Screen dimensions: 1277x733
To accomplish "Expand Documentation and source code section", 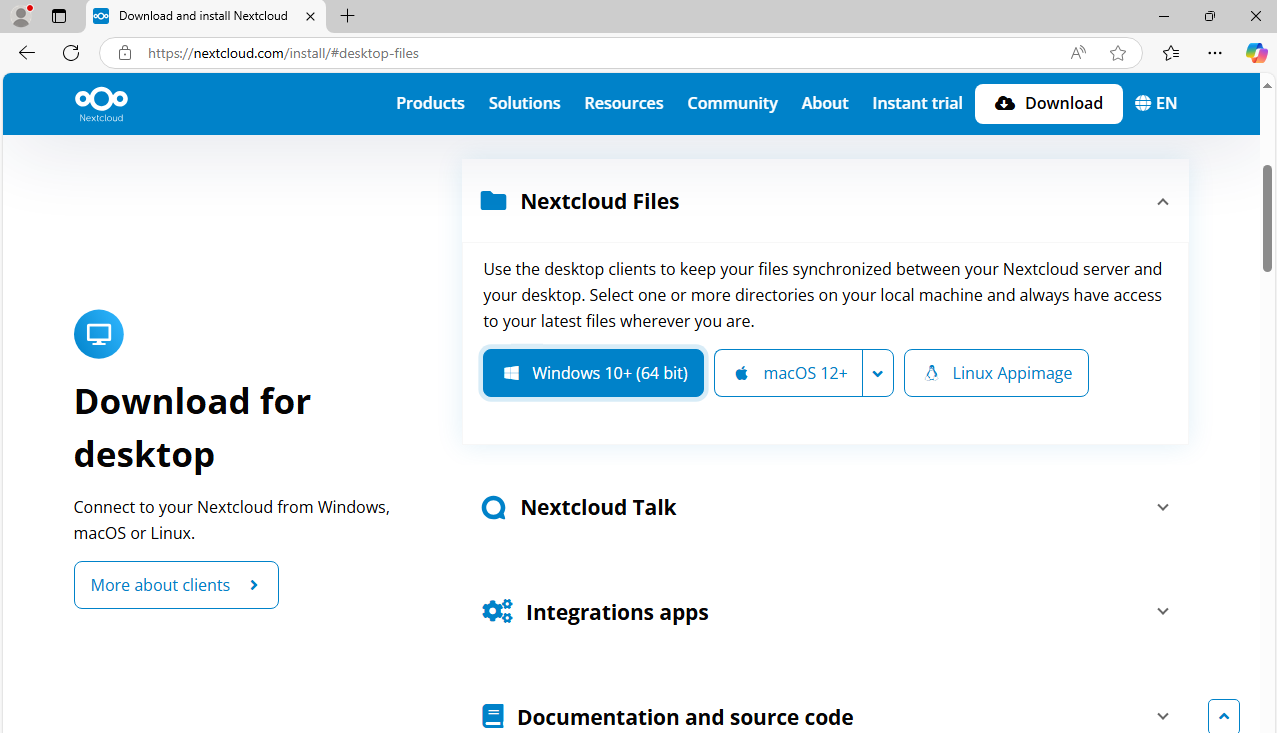I will pos(1163,716).
